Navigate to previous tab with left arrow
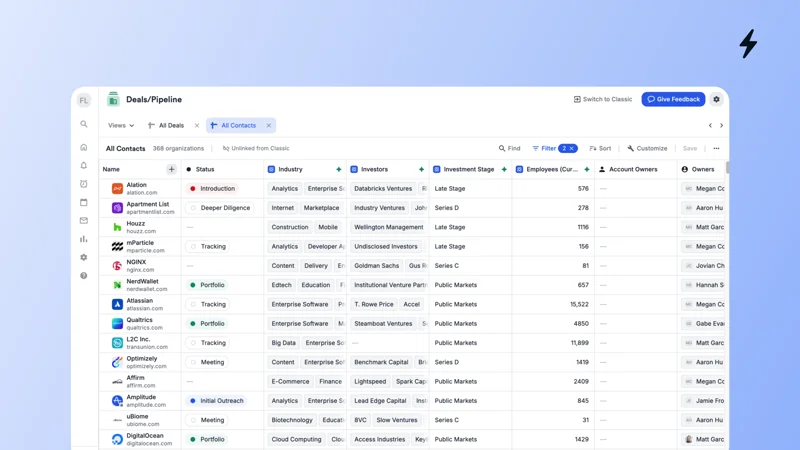The height and width of the screenshot is (450, 800). click(x=710, y=126)
